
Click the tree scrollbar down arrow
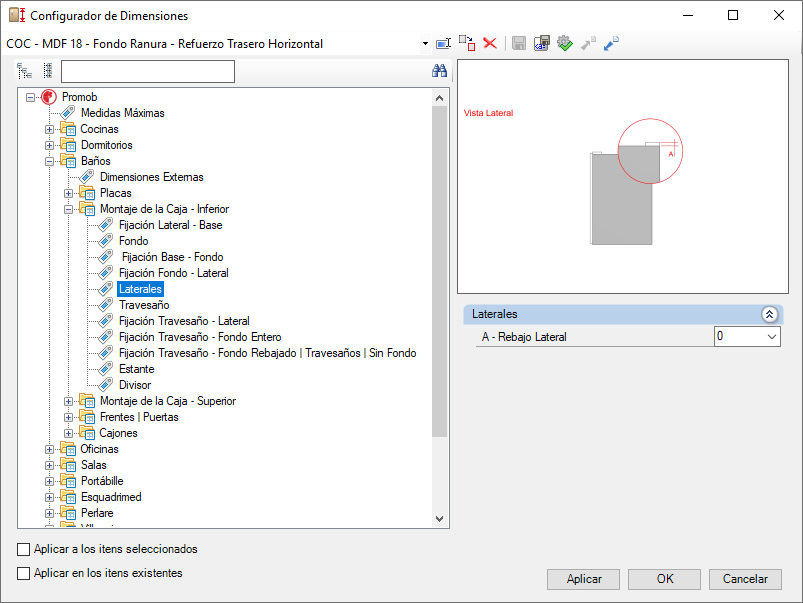click(x=439, y=518)
